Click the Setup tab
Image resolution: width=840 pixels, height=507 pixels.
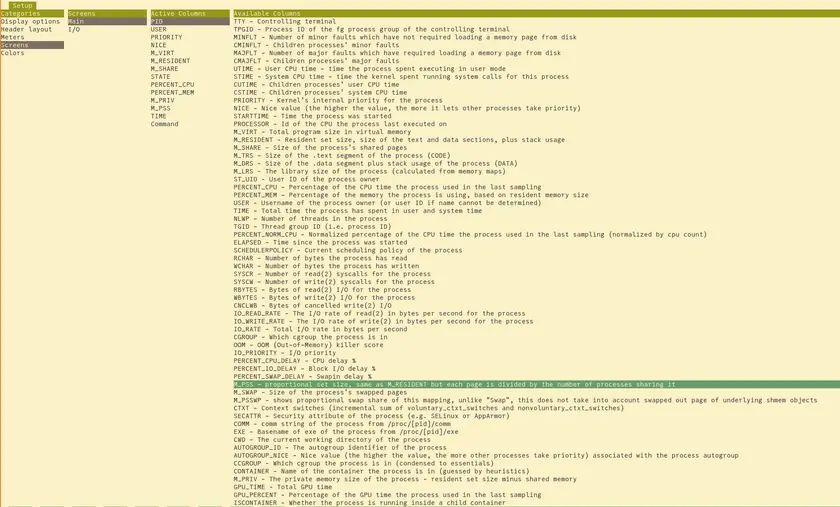pyautogui.click(x=22, y=6)
